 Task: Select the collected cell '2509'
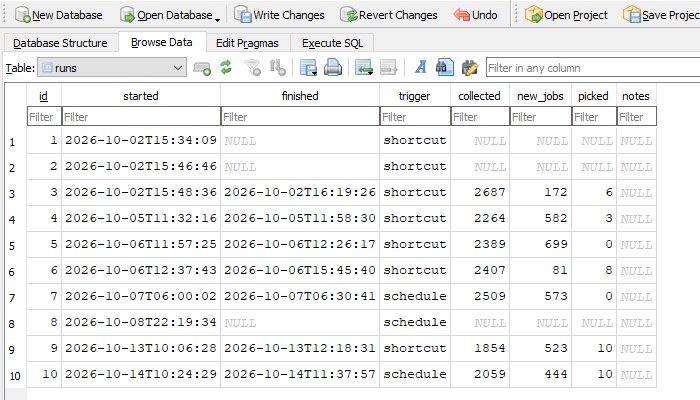coord(480,296)
